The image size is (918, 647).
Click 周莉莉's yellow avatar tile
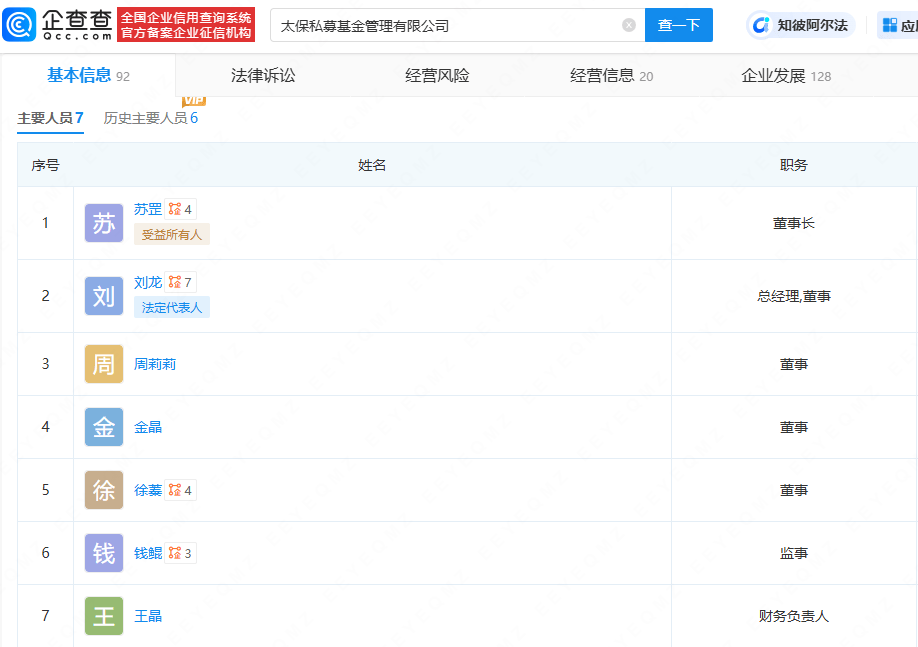tap(104, 364)
